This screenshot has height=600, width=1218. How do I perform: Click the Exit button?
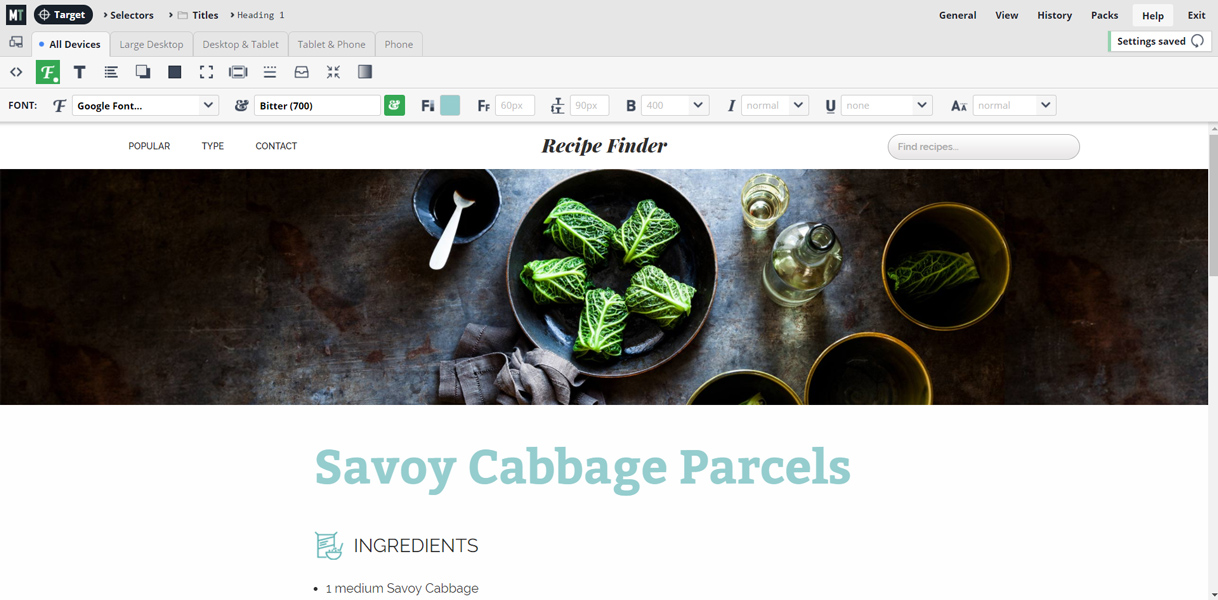pyautogui.click(x=1196, y=15)
